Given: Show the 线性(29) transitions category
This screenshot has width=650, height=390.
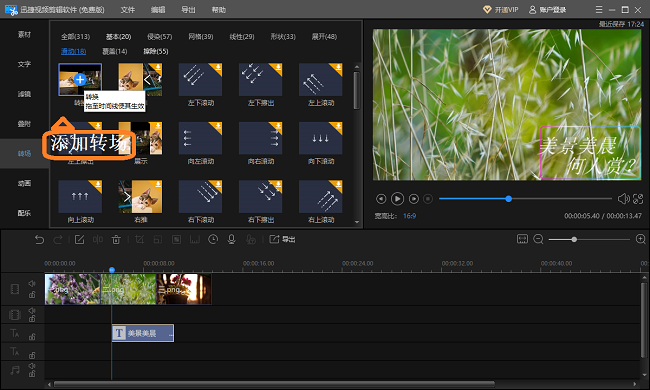Looking at the screenshot, I should [242, 36].
